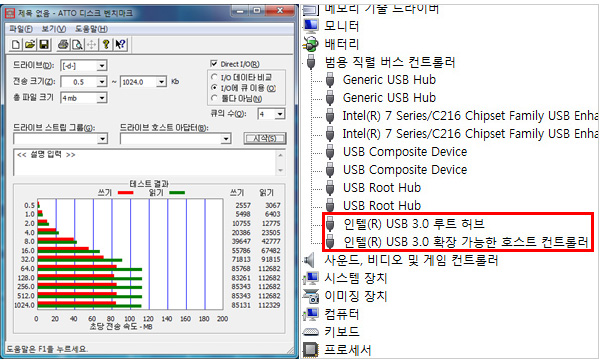600x362 pixels.
Task: Open a benchmark file via folder icon
Action: (30, 45)
